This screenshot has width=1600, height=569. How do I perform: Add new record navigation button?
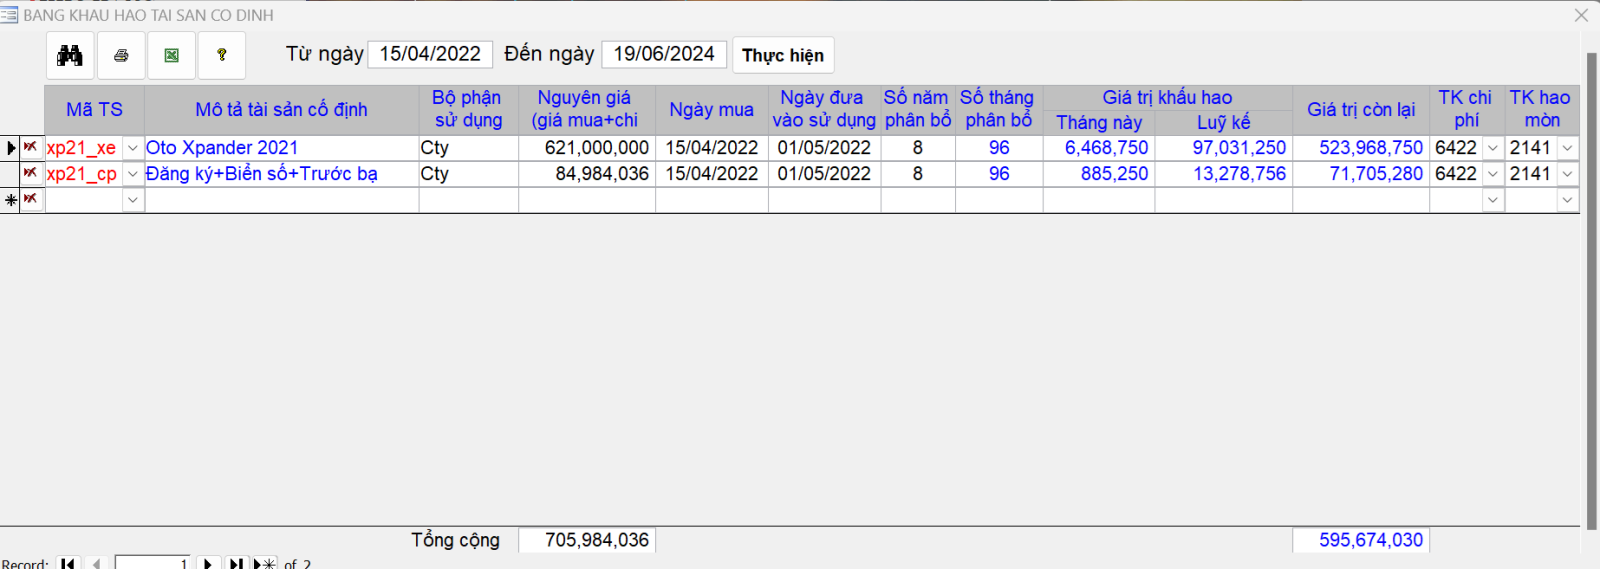265,563
